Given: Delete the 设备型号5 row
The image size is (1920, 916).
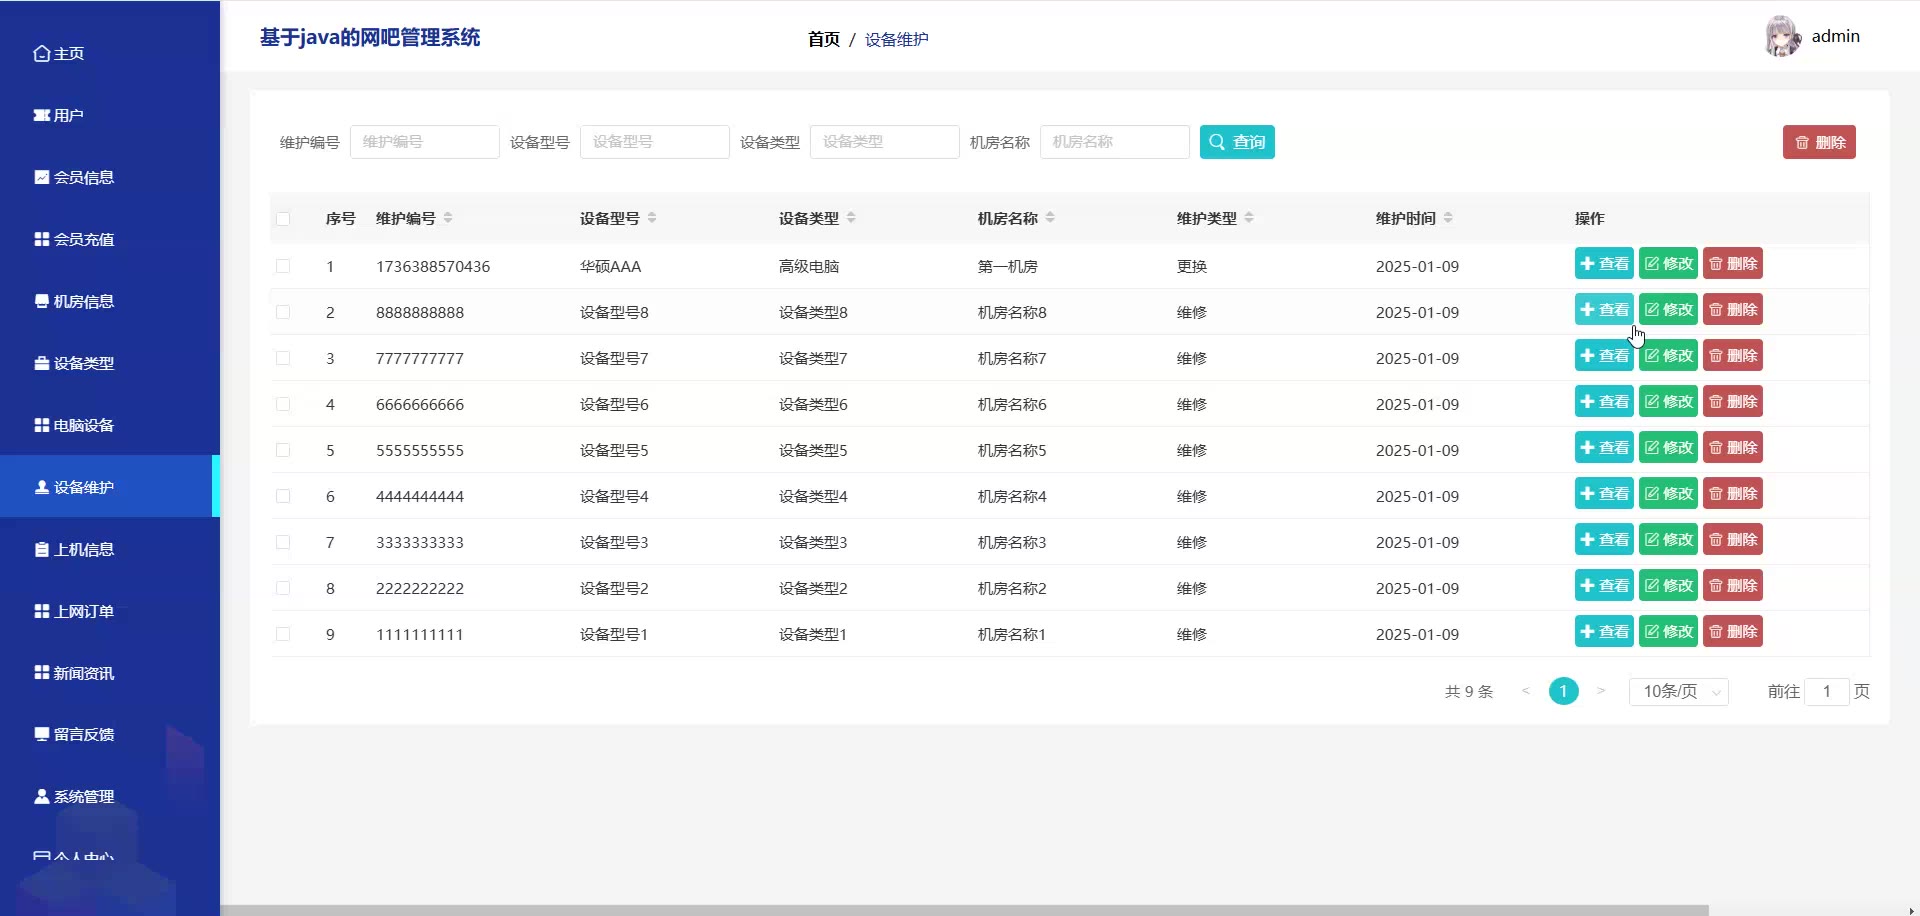Looking at the screenshot, I should pyautogui.click(x=1732, y=448).
